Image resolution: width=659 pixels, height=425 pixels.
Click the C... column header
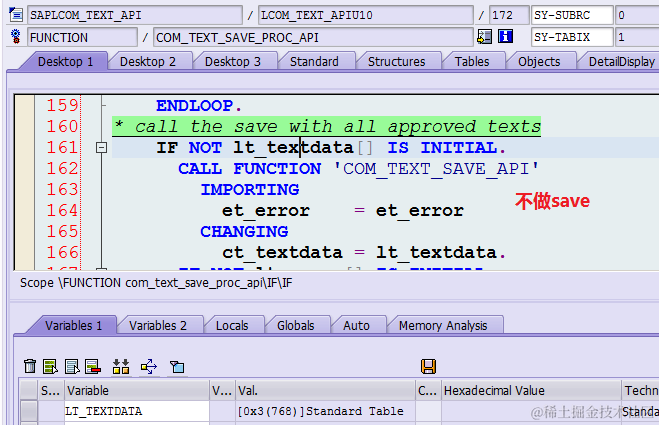tap(428, 391)
